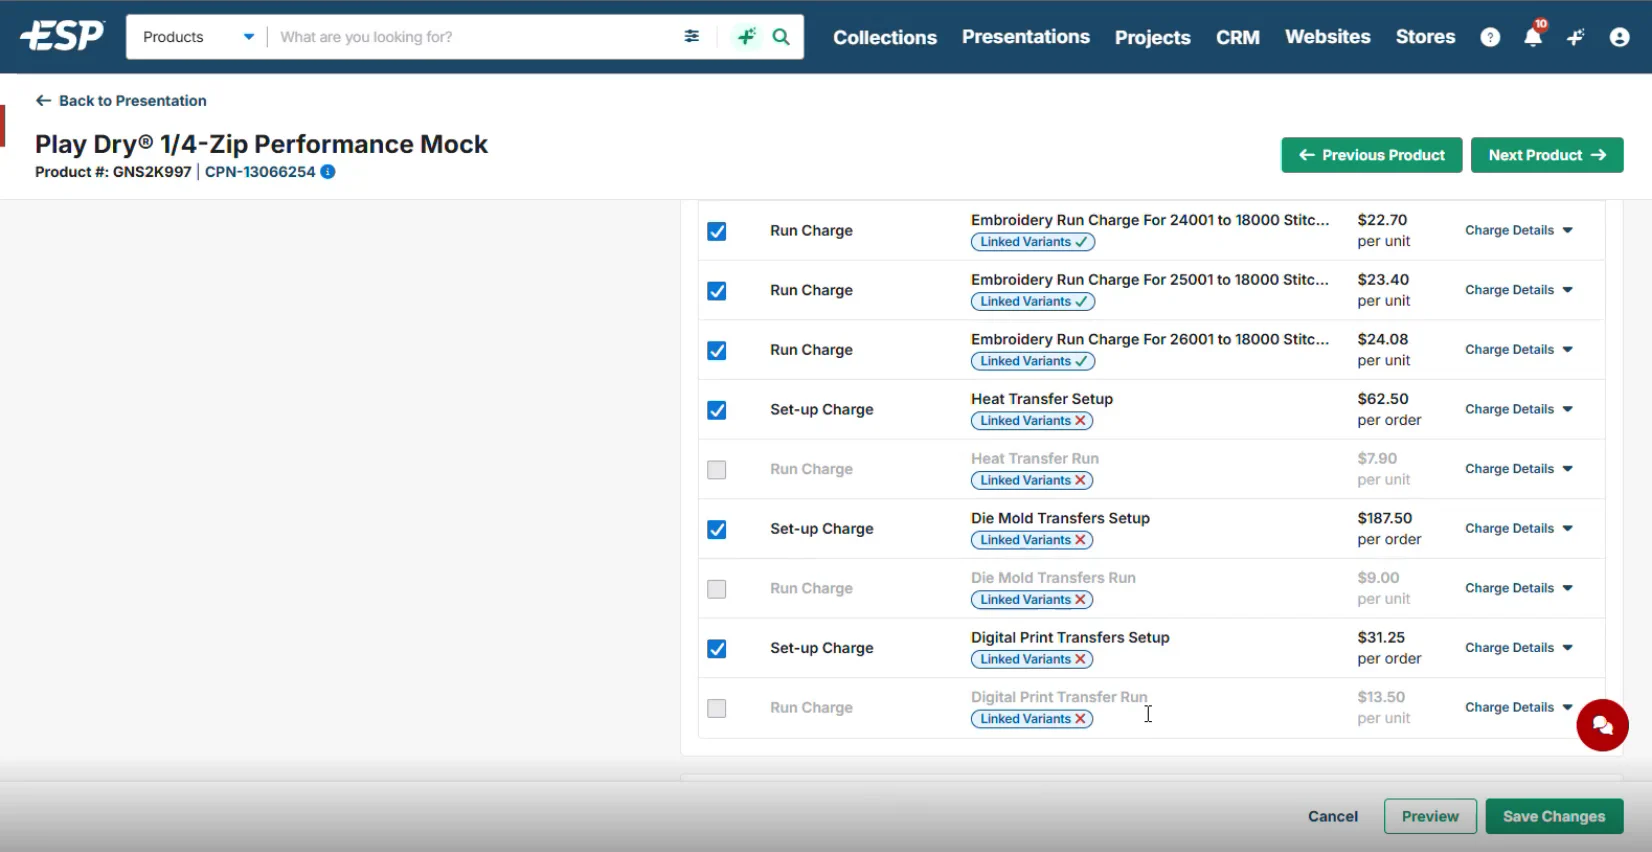Open the Collections menu
Viewport: 1652px width, 852px height.
pos(885,37)
